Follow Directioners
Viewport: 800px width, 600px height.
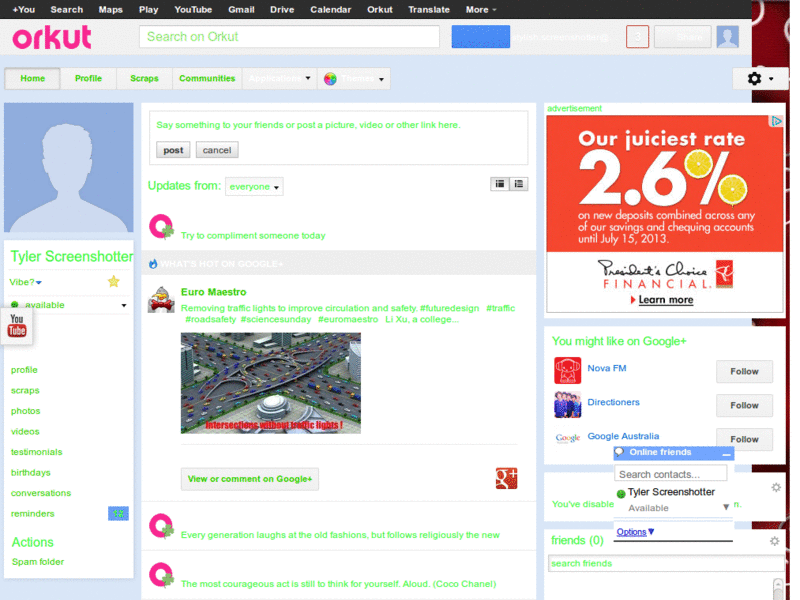click(x=744, y=405)
